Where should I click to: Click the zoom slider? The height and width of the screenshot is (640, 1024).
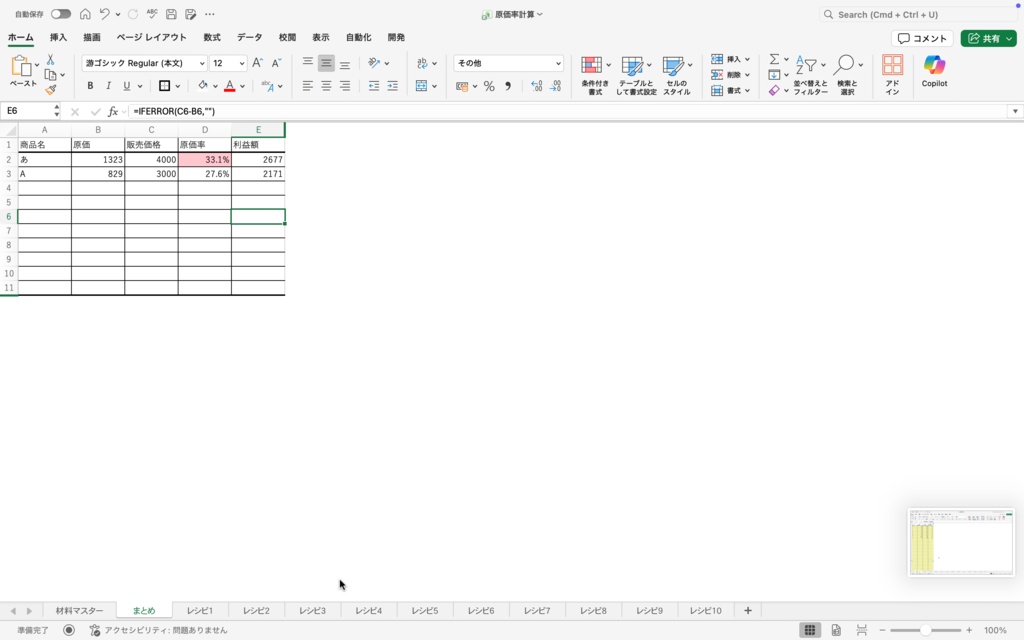pos(925,630)
